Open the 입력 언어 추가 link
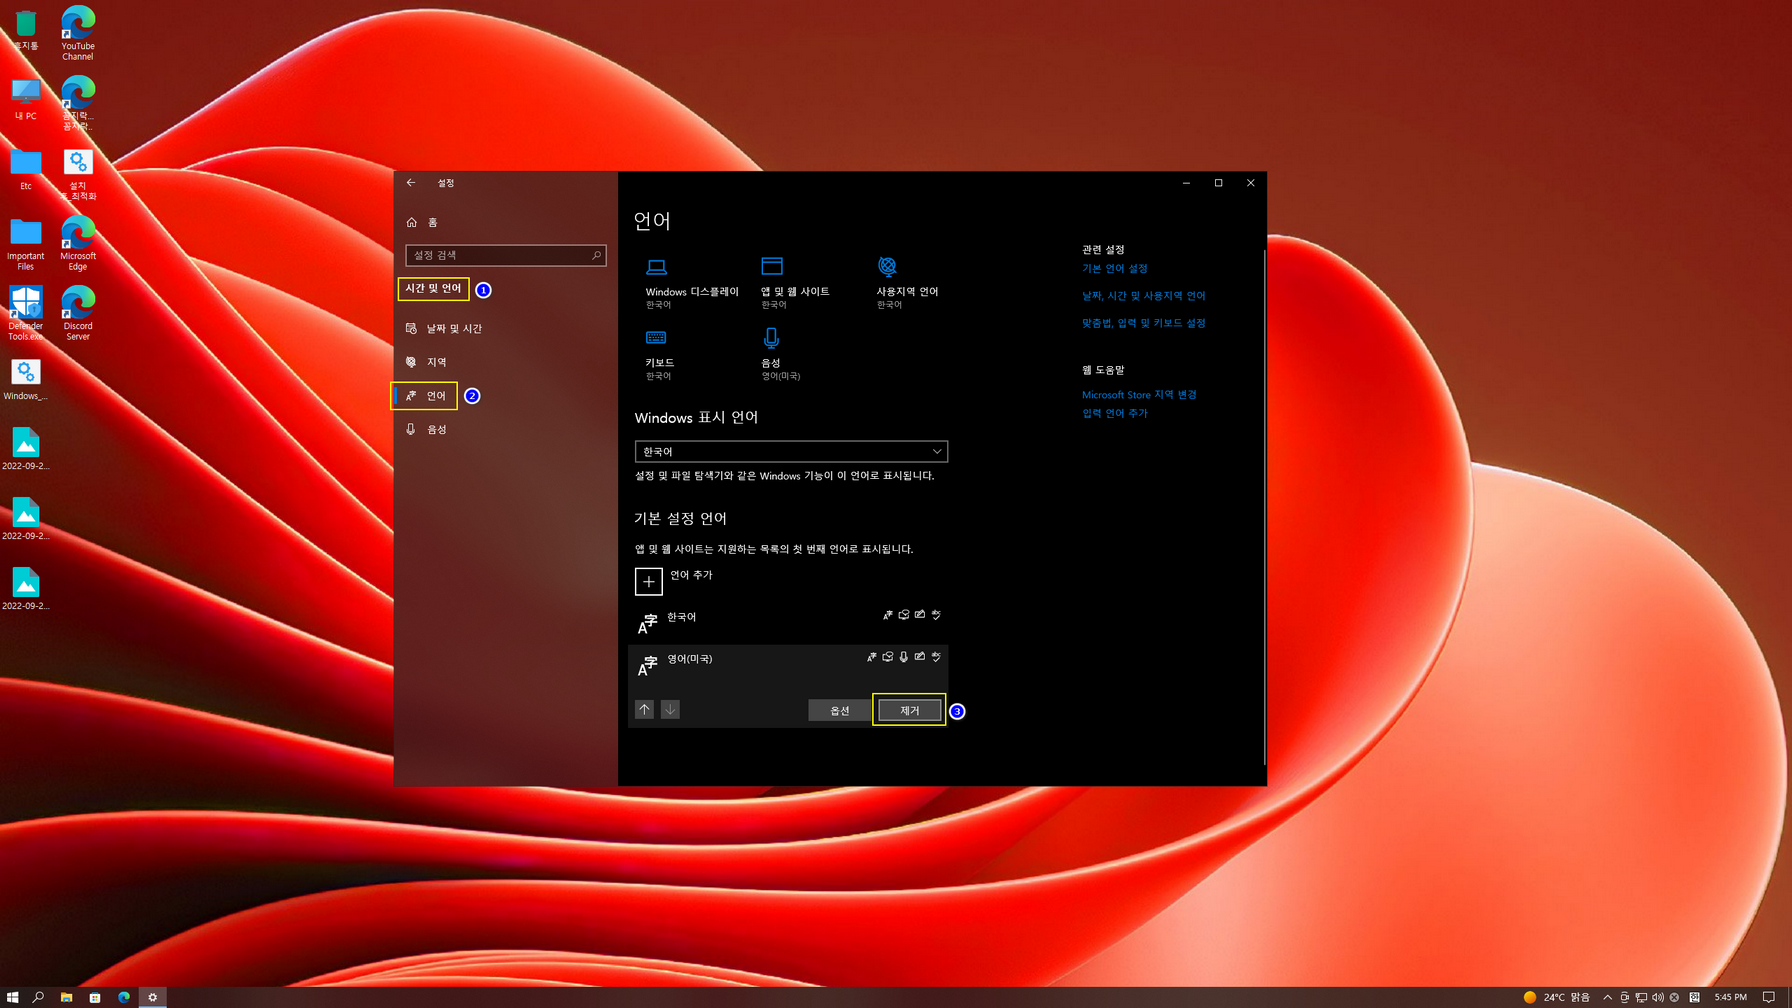Viewport: 1792px width, 1008px height. [1114, 413]
